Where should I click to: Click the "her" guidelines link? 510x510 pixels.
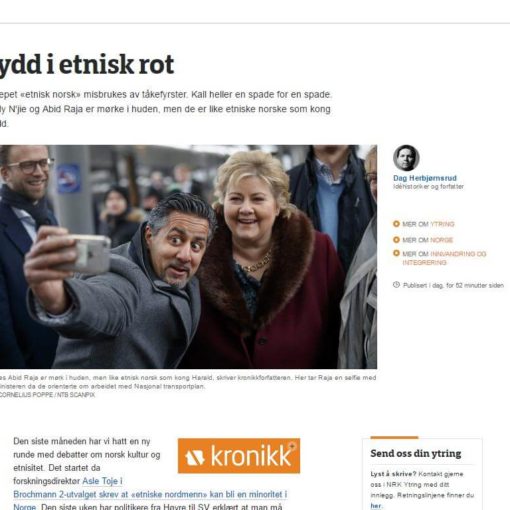click(x=376, y=506)
